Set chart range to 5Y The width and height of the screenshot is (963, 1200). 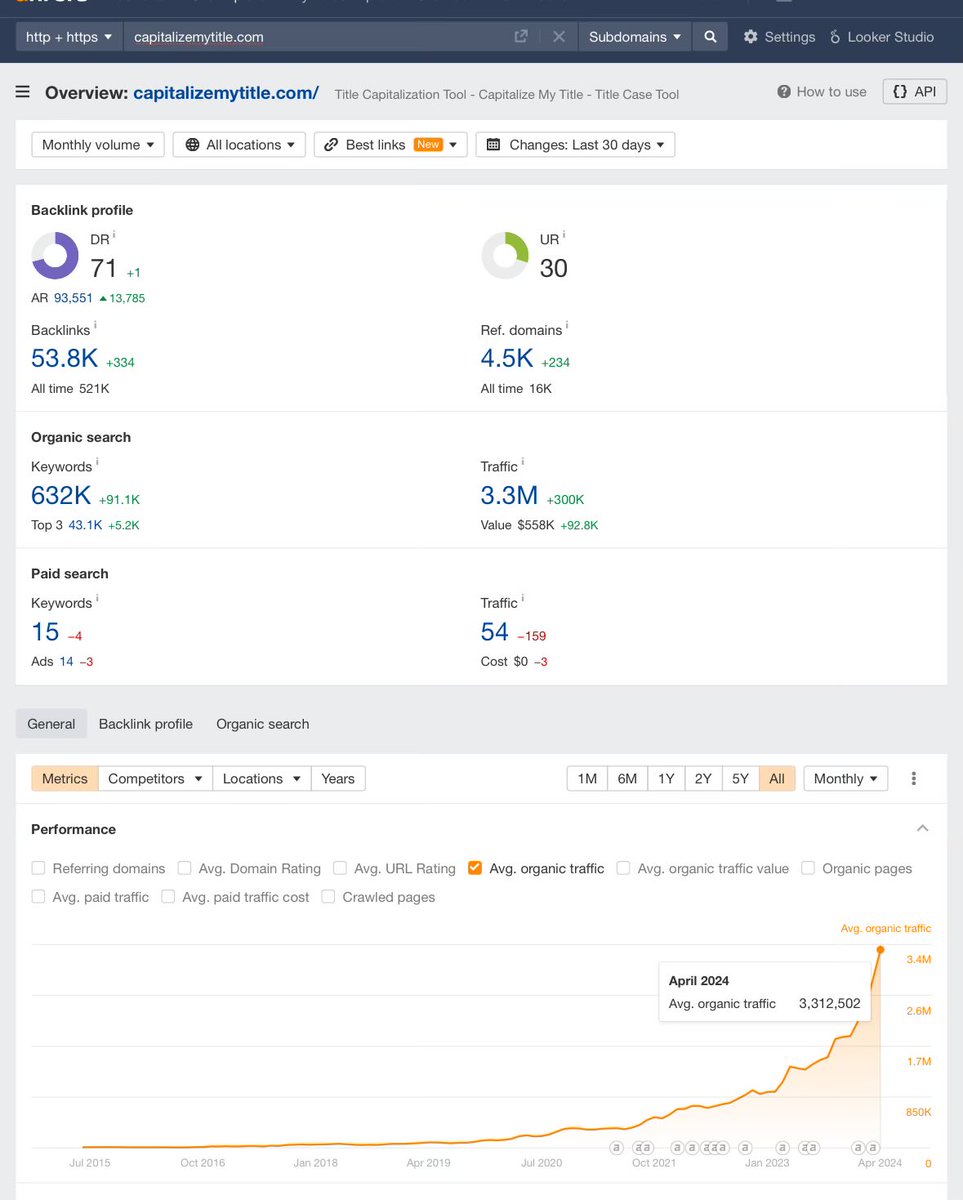(740, 778)
